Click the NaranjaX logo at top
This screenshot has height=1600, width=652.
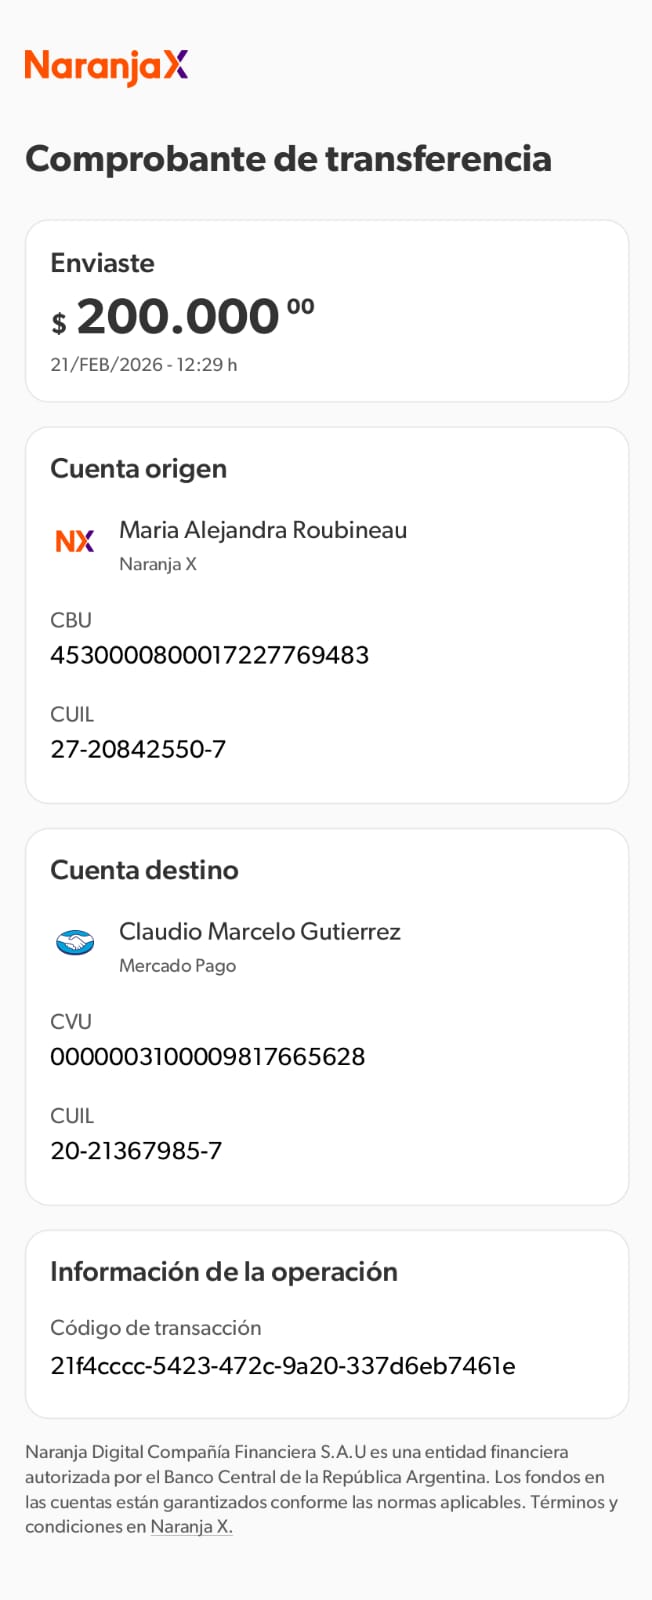point(106,67)
